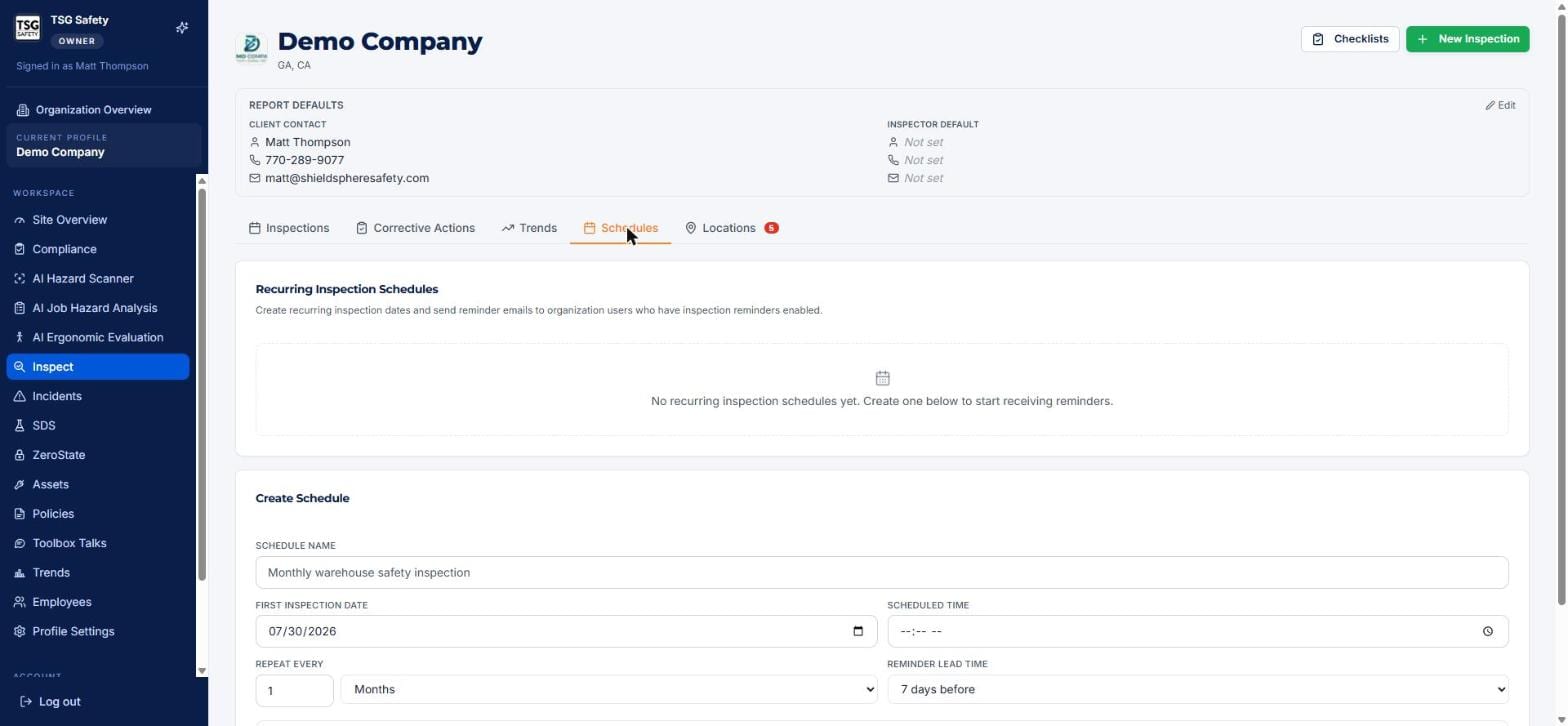This screenshot has width=1568, height=726.
Task: Click the TSG Safety logo icon
Action: [27, 28]
